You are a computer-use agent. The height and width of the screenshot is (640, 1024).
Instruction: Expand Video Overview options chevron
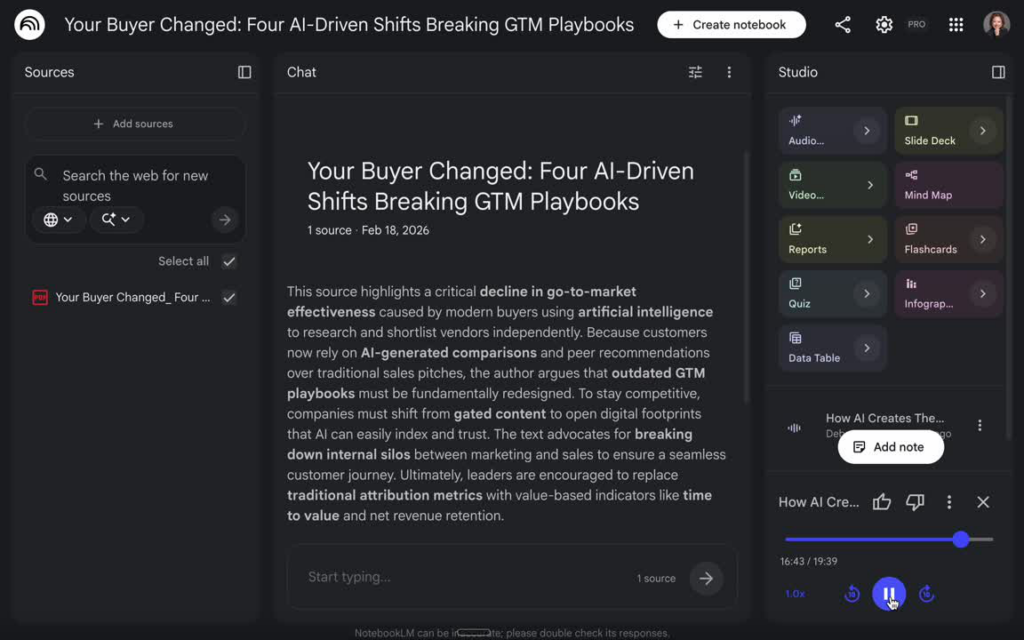pos(870,185)
